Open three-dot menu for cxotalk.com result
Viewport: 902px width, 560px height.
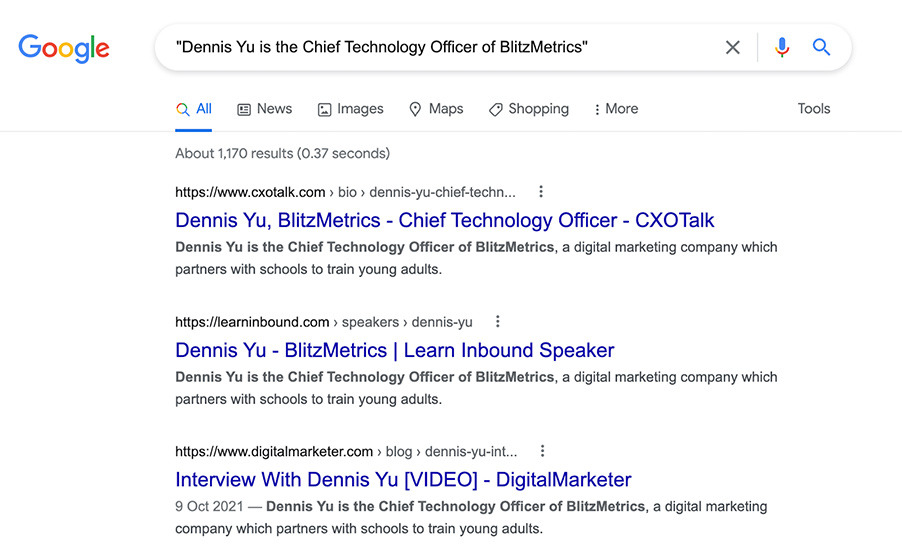pos(541,192)
